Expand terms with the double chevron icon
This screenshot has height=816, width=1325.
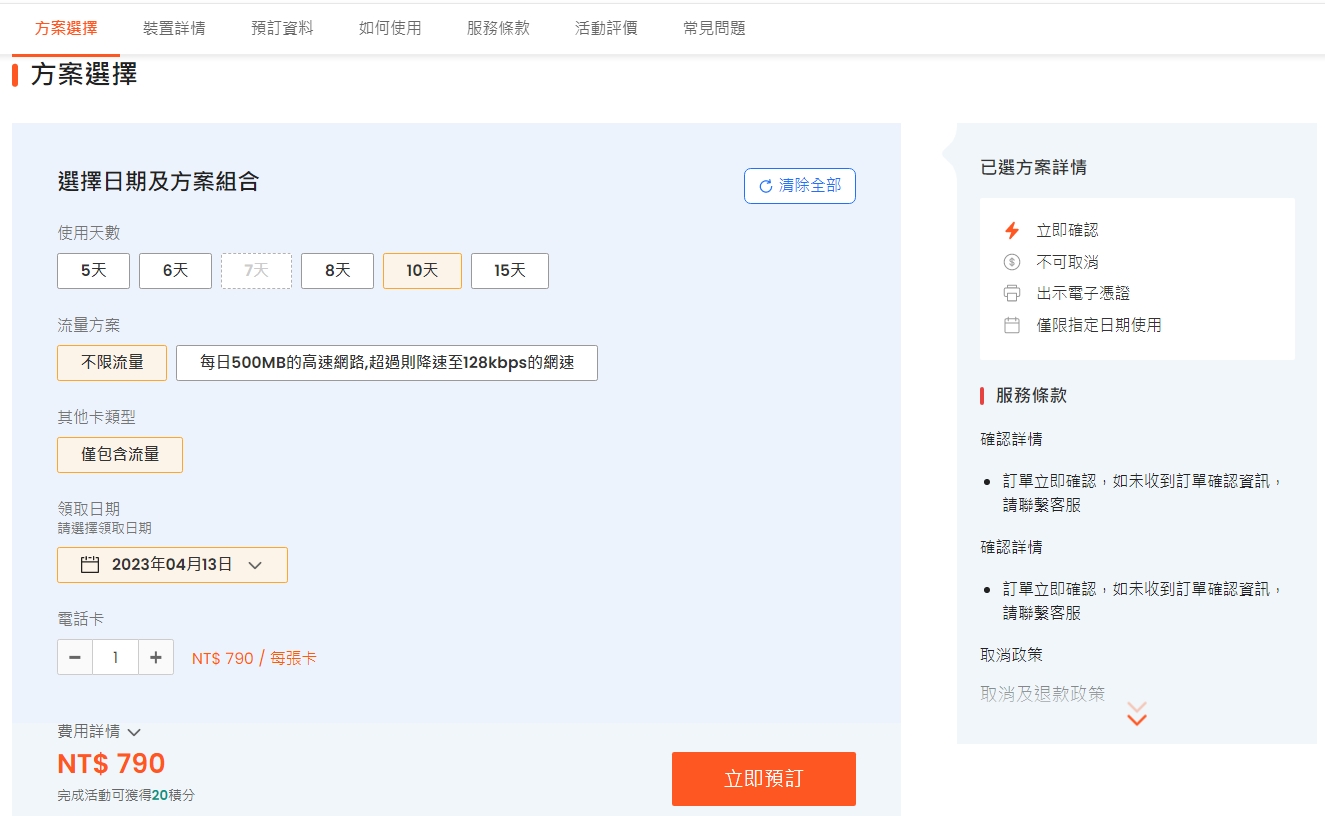tap(1137, 713)
